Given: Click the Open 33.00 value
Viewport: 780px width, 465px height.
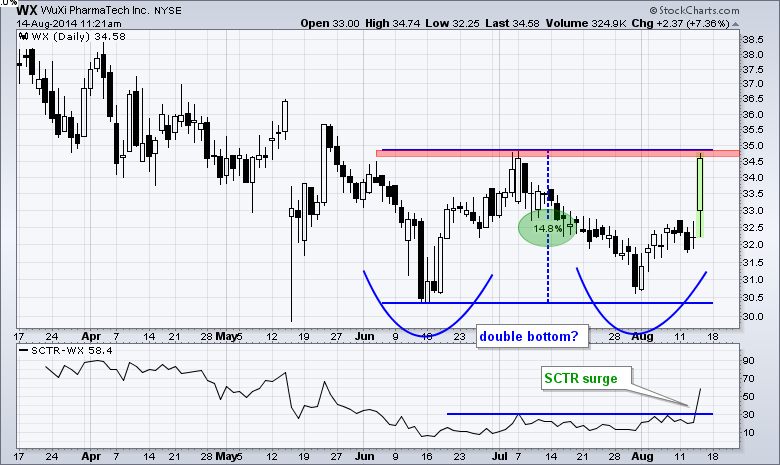Looking at the screenshot, I should 330,23.
